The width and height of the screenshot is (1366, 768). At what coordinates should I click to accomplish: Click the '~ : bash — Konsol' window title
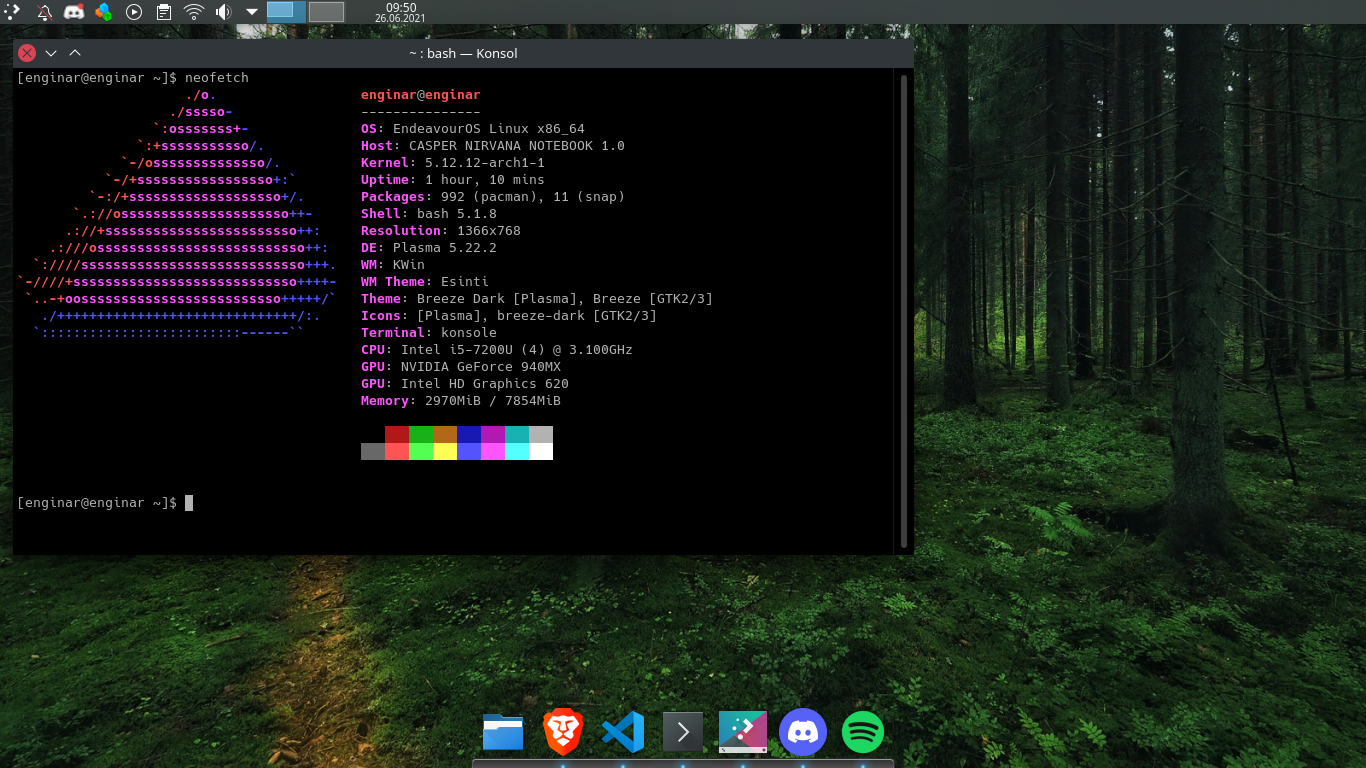pyautogui.click(x=463, y=53)
